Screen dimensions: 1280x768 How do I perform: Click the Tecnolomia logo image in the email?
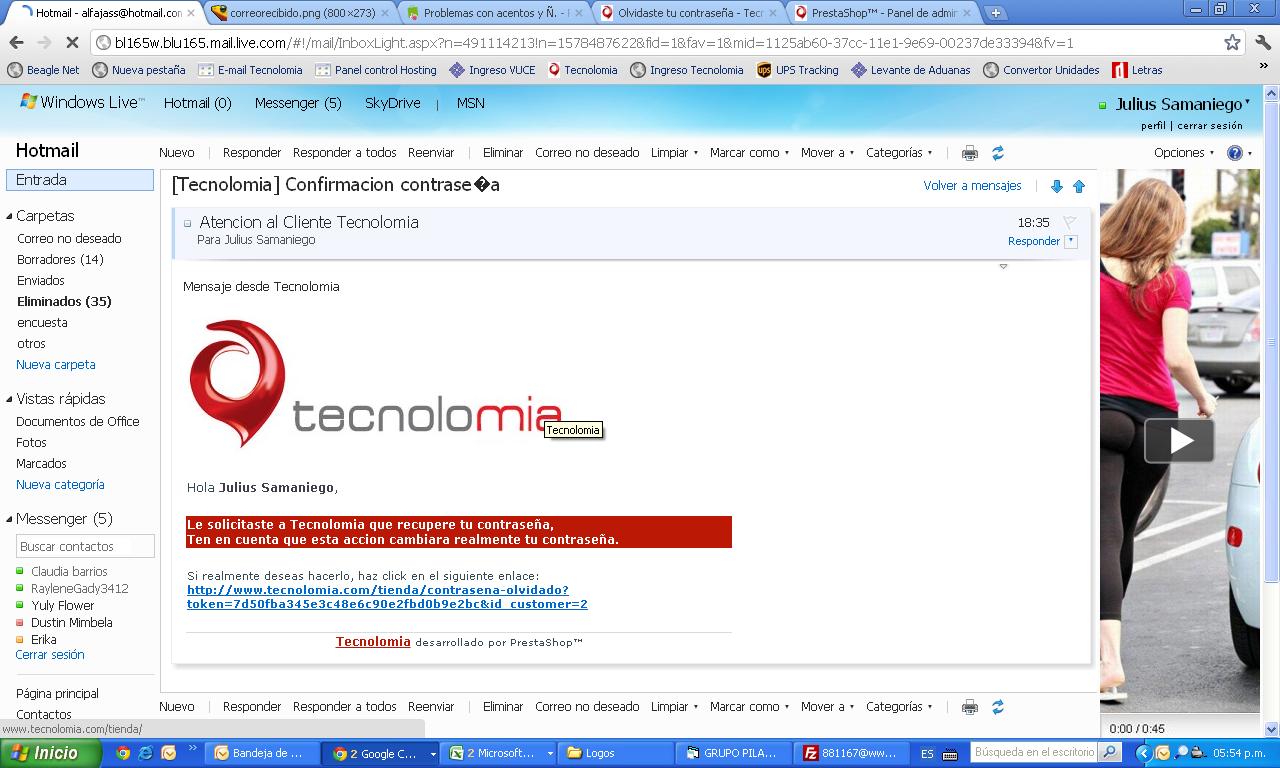pos(375,384)
